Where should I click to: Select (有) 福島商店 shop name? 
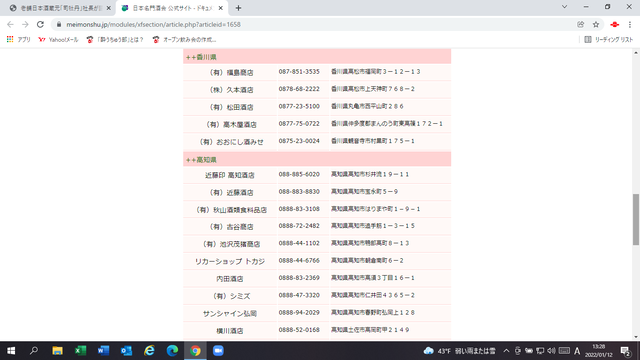(231, 72)
